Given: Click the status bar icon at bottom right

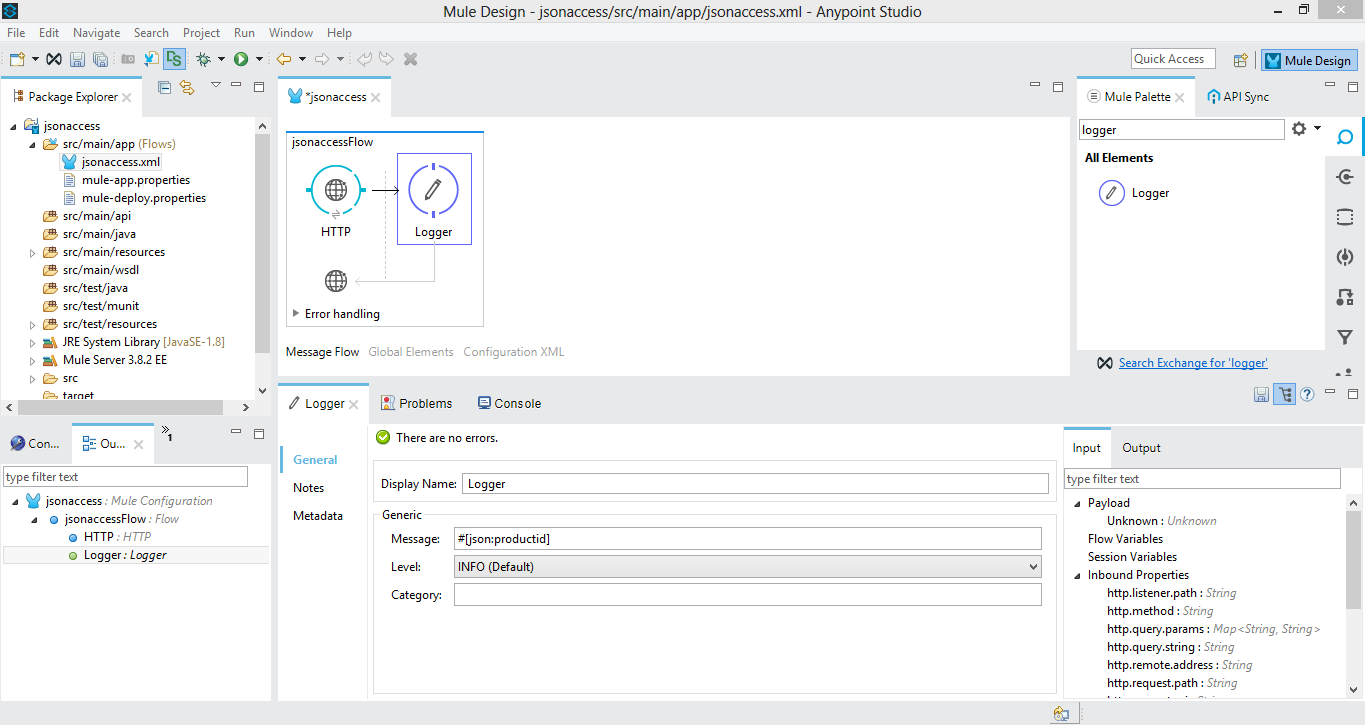Looking at the screenshot, I should pyautogui.click(x=1061, y=714).
